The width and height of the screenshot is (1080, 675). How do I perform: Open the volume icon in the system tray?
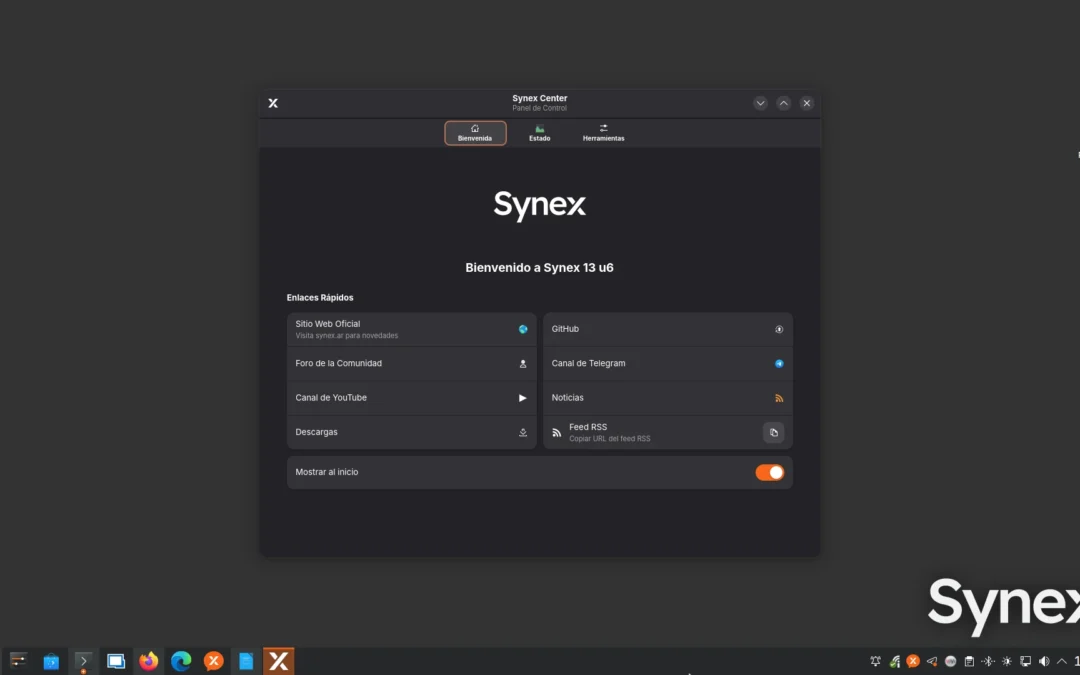[1042, 661]
